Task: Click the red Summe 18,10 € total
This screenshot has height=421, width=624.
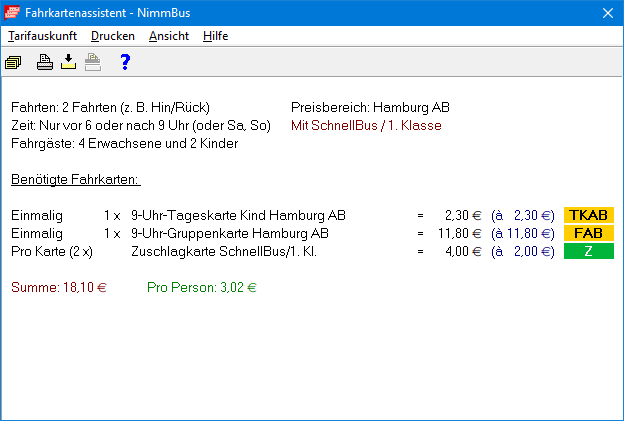Action: pos(58,287)
